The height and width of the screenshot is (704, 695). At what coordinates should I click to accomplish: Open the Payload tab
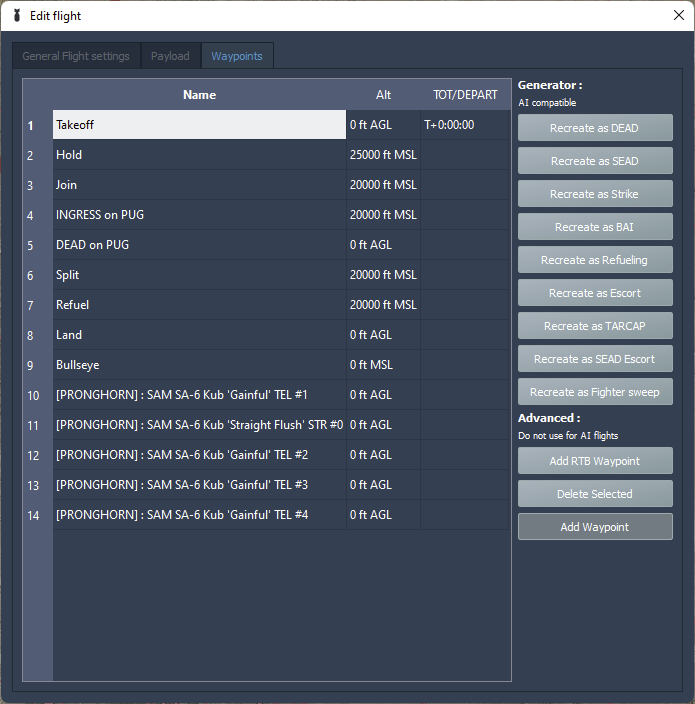[x=170, y=56]
